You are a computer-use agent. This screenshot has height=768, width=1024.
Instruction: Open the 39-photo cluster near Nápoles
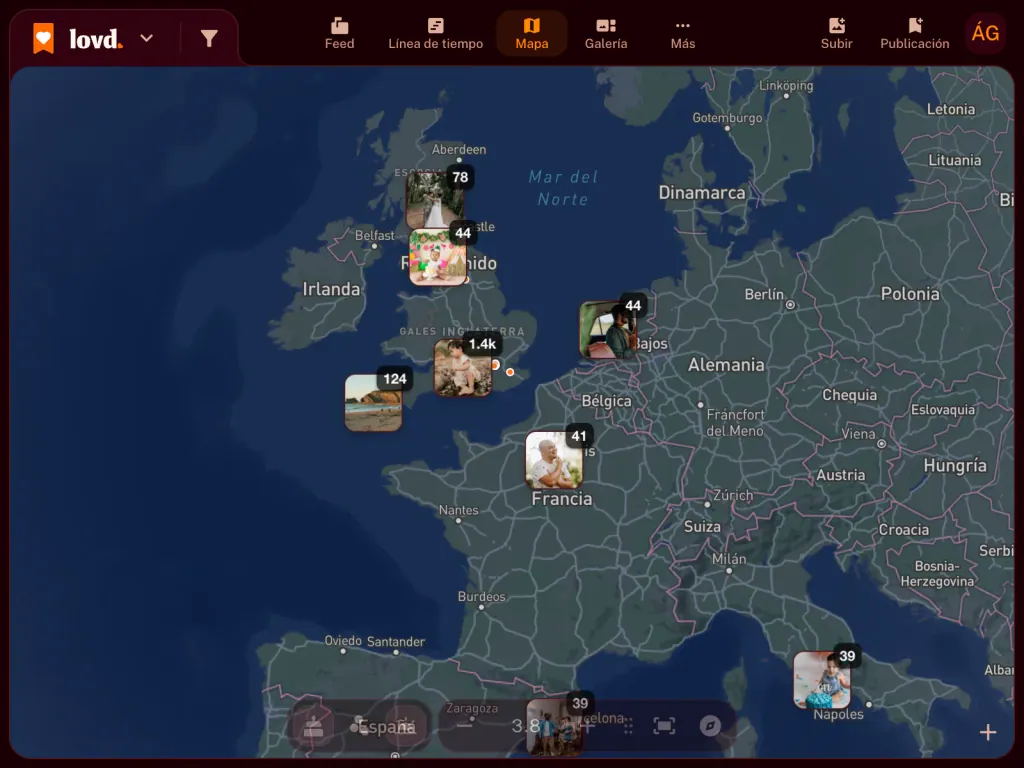click(822, 680)
